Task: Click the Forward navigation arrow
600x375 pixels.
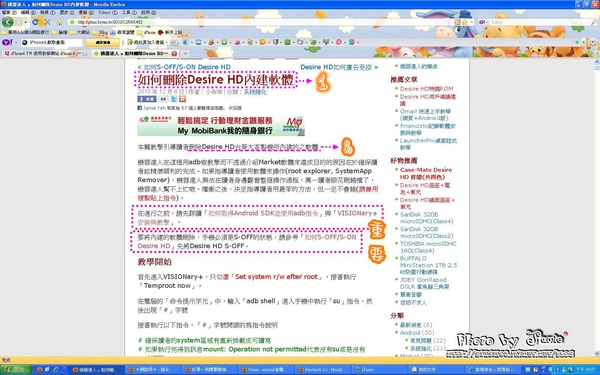Action: (18, 22)
